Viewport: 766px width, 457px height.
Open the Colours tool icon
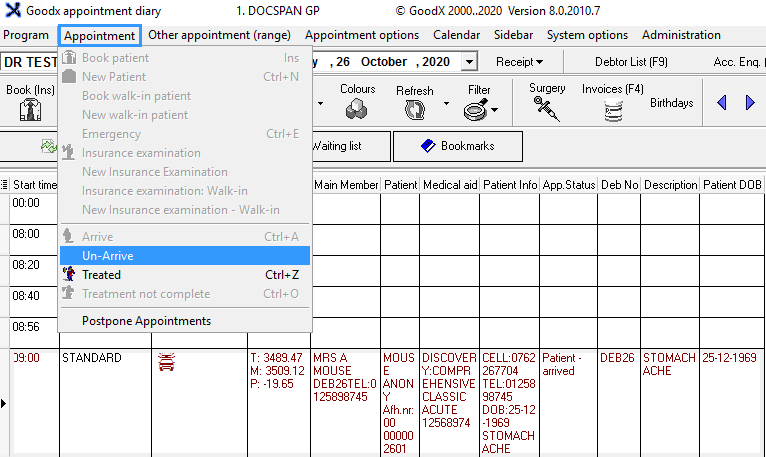click(x=357, y=109)
